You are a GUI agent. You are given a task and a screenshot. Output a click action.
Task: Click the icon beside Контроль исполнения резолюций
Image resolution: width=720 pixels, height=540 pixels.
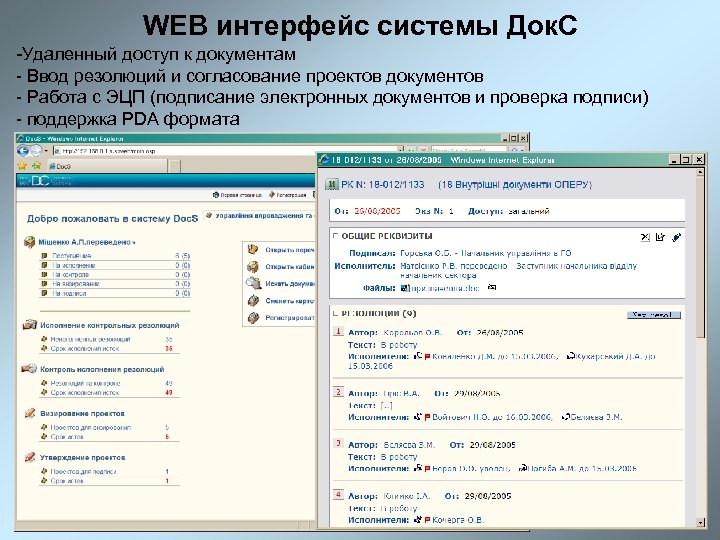[29, 369]
